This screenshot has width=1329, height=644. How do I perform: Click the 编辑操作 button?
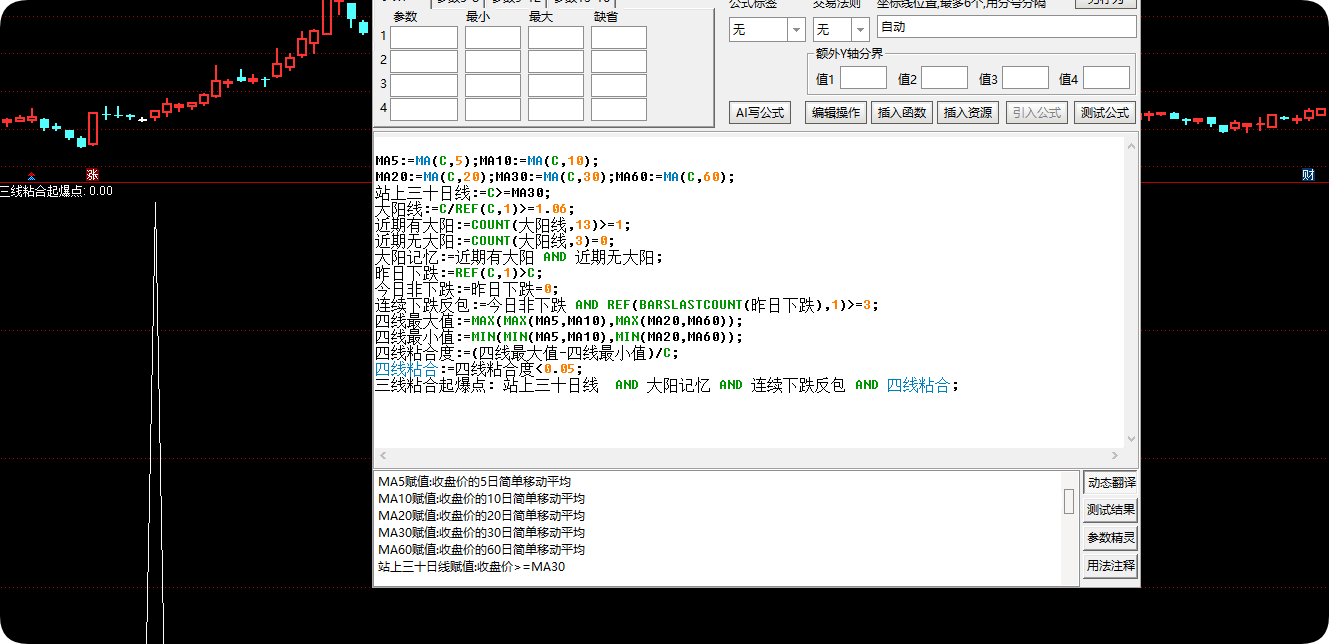tap(836, 113)
